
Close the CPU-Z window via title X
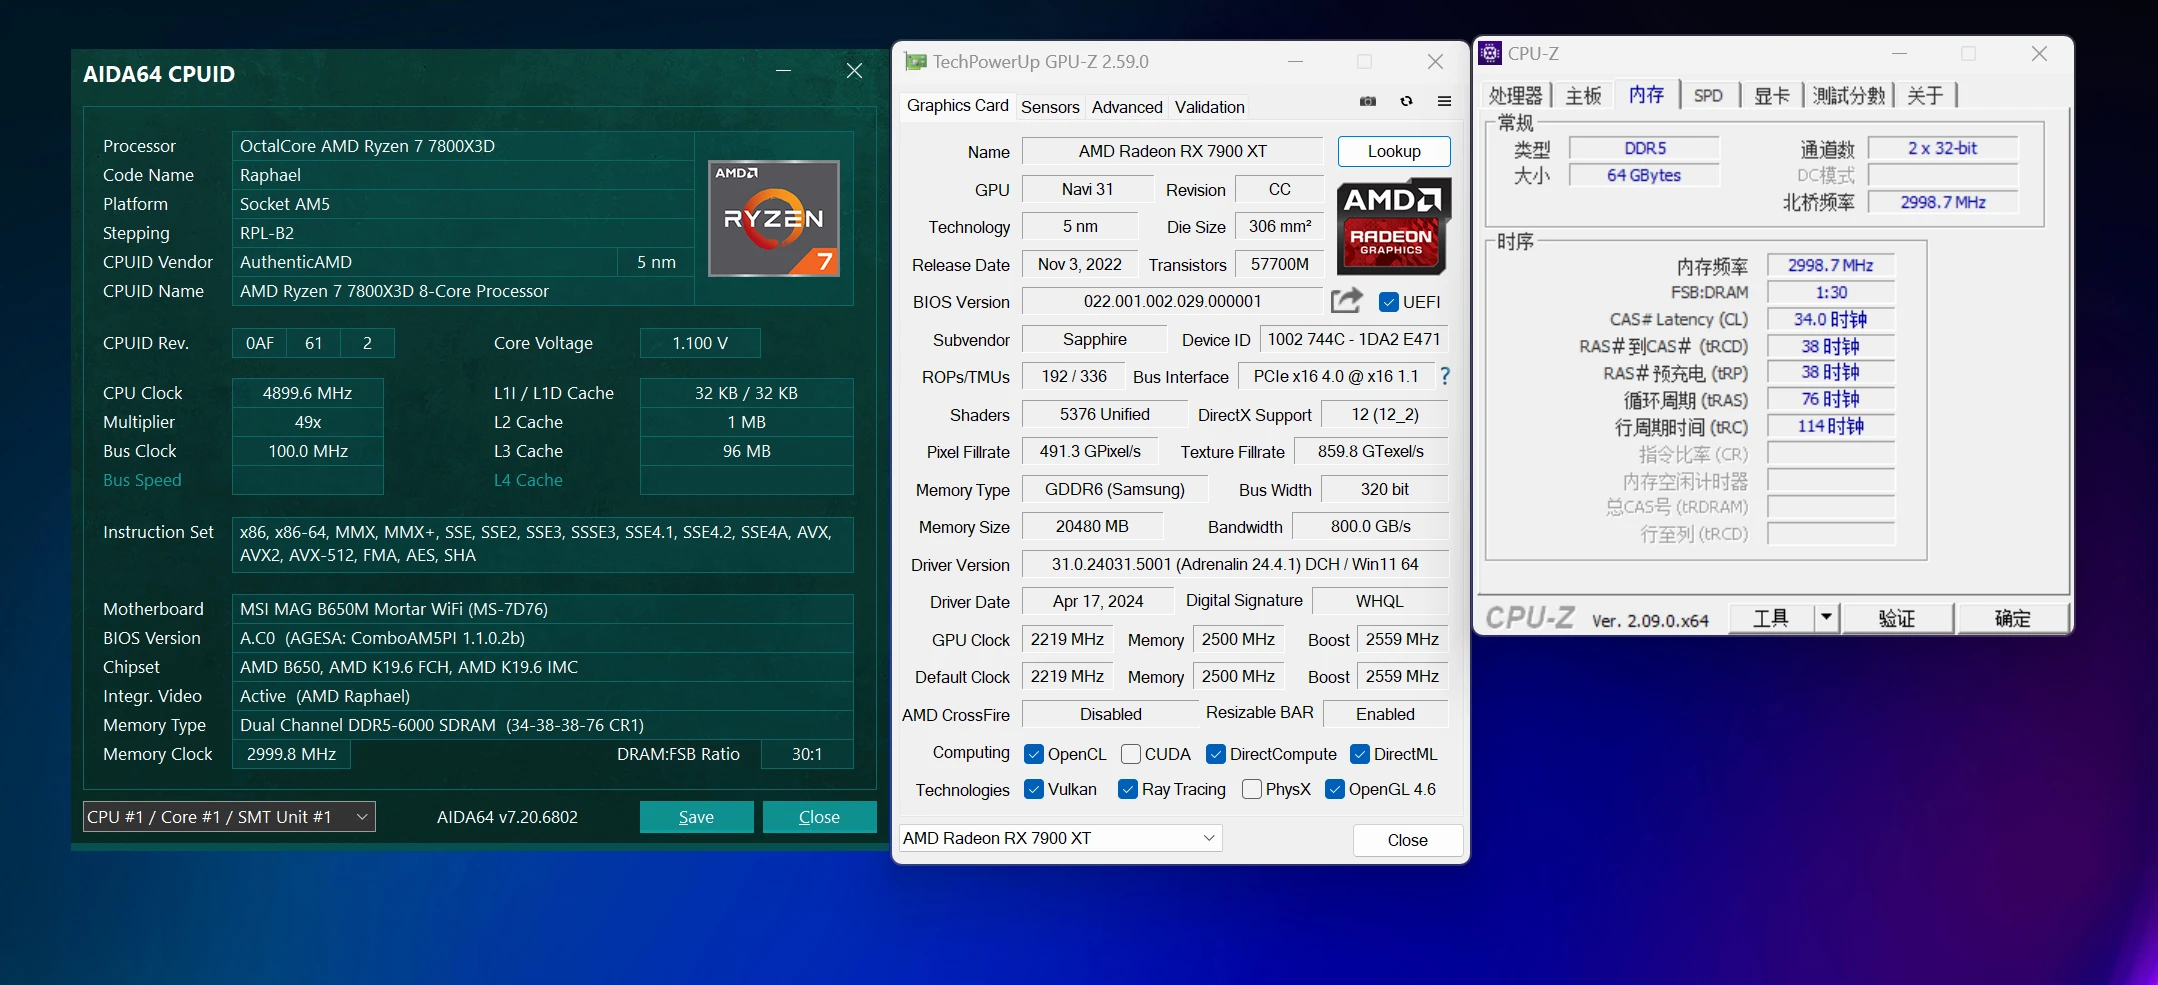click(2039, 53)
